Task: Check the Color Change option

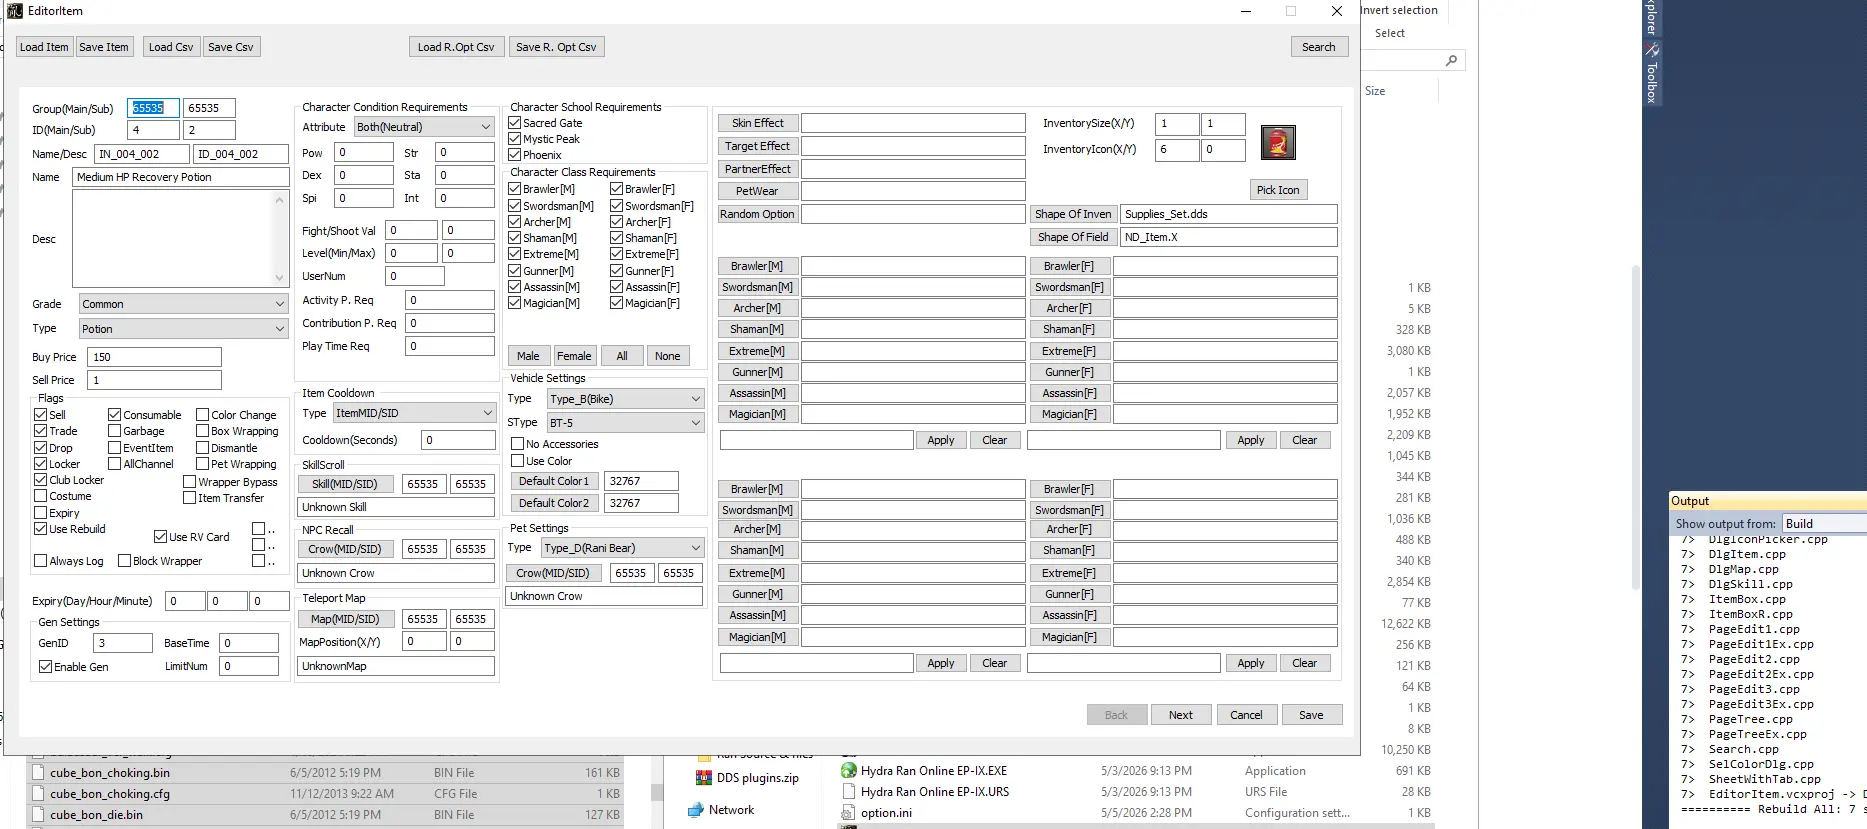Action: (x=203, y=414)
